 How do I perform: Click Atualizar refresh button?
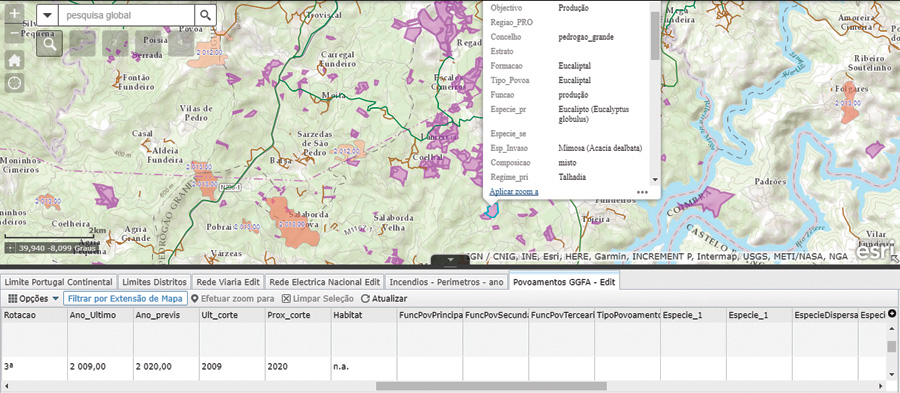click(384, 299)
